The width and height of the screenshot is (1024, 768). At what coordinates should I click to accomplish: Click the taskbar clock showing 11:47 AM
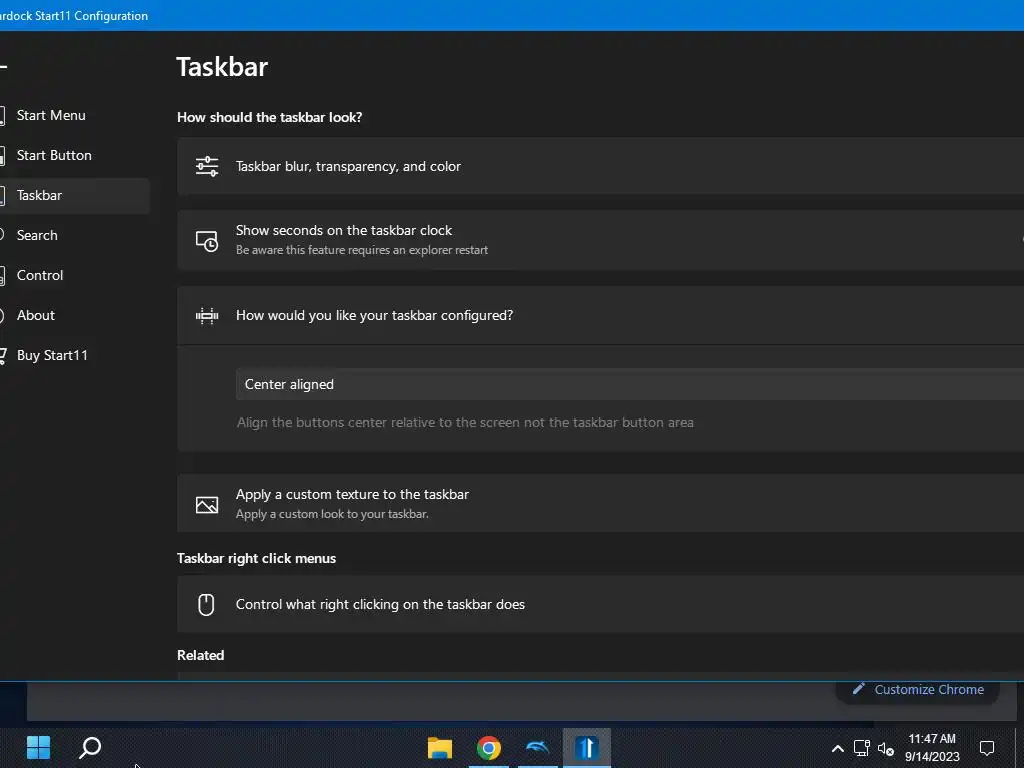coord(932,748)
